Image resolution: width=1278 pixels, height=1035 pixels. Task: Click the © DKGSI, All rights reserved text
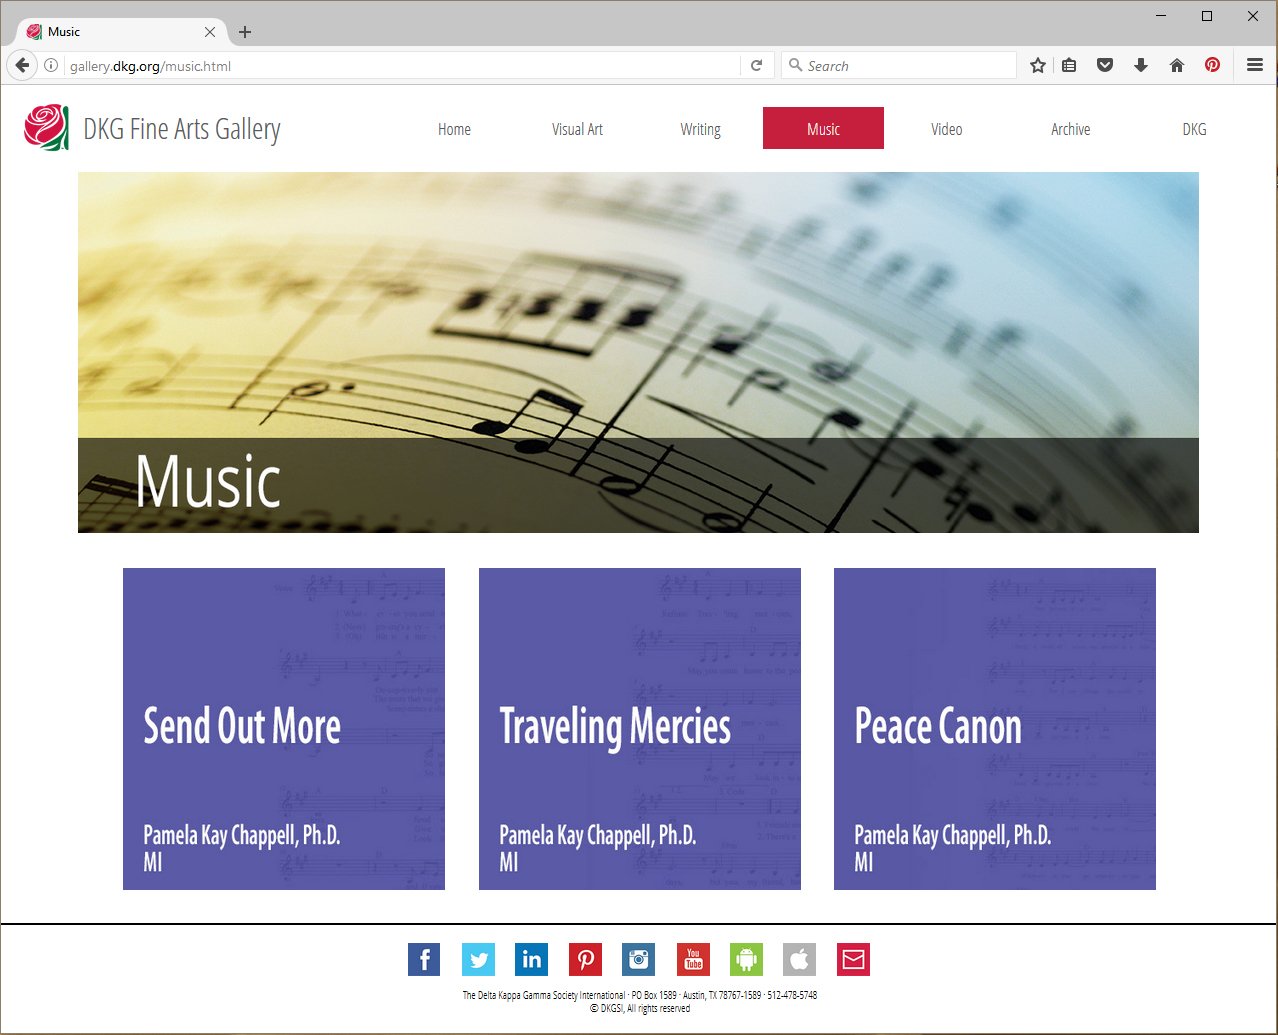(640, 1008)
